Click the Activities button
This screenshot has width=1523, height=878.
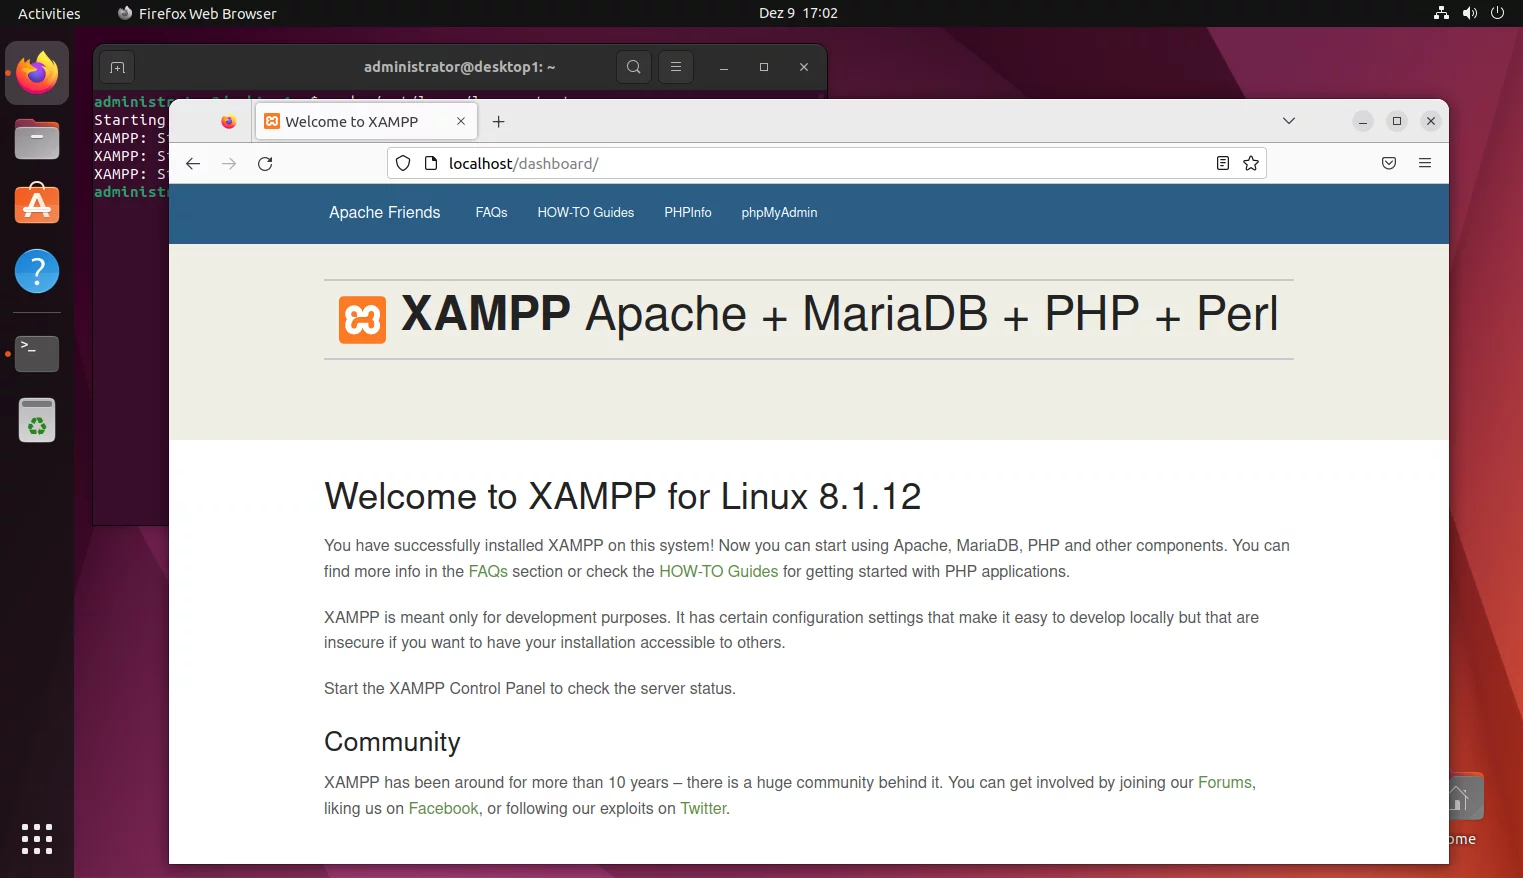coord(49,13)
